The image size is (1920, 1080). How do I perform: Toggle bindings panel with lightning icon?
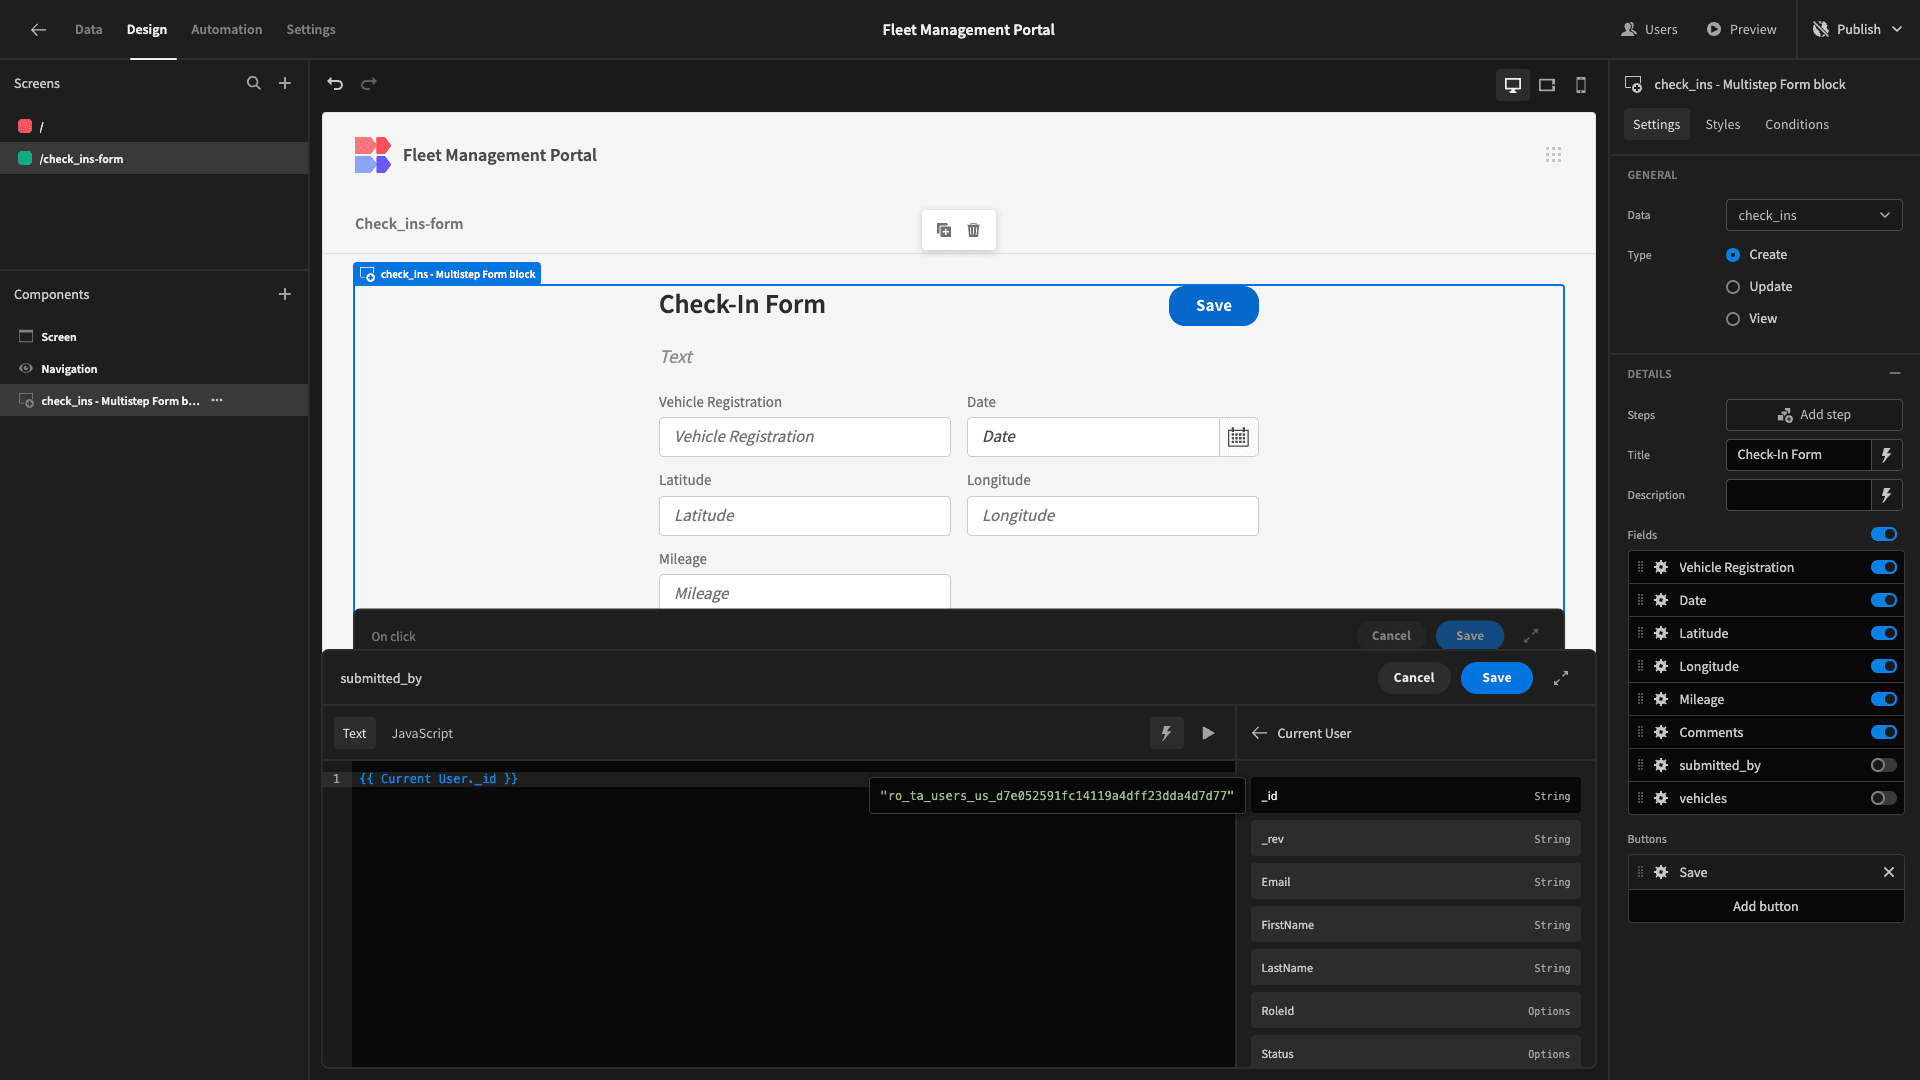pyautogui.click(x=1166, y=733)
